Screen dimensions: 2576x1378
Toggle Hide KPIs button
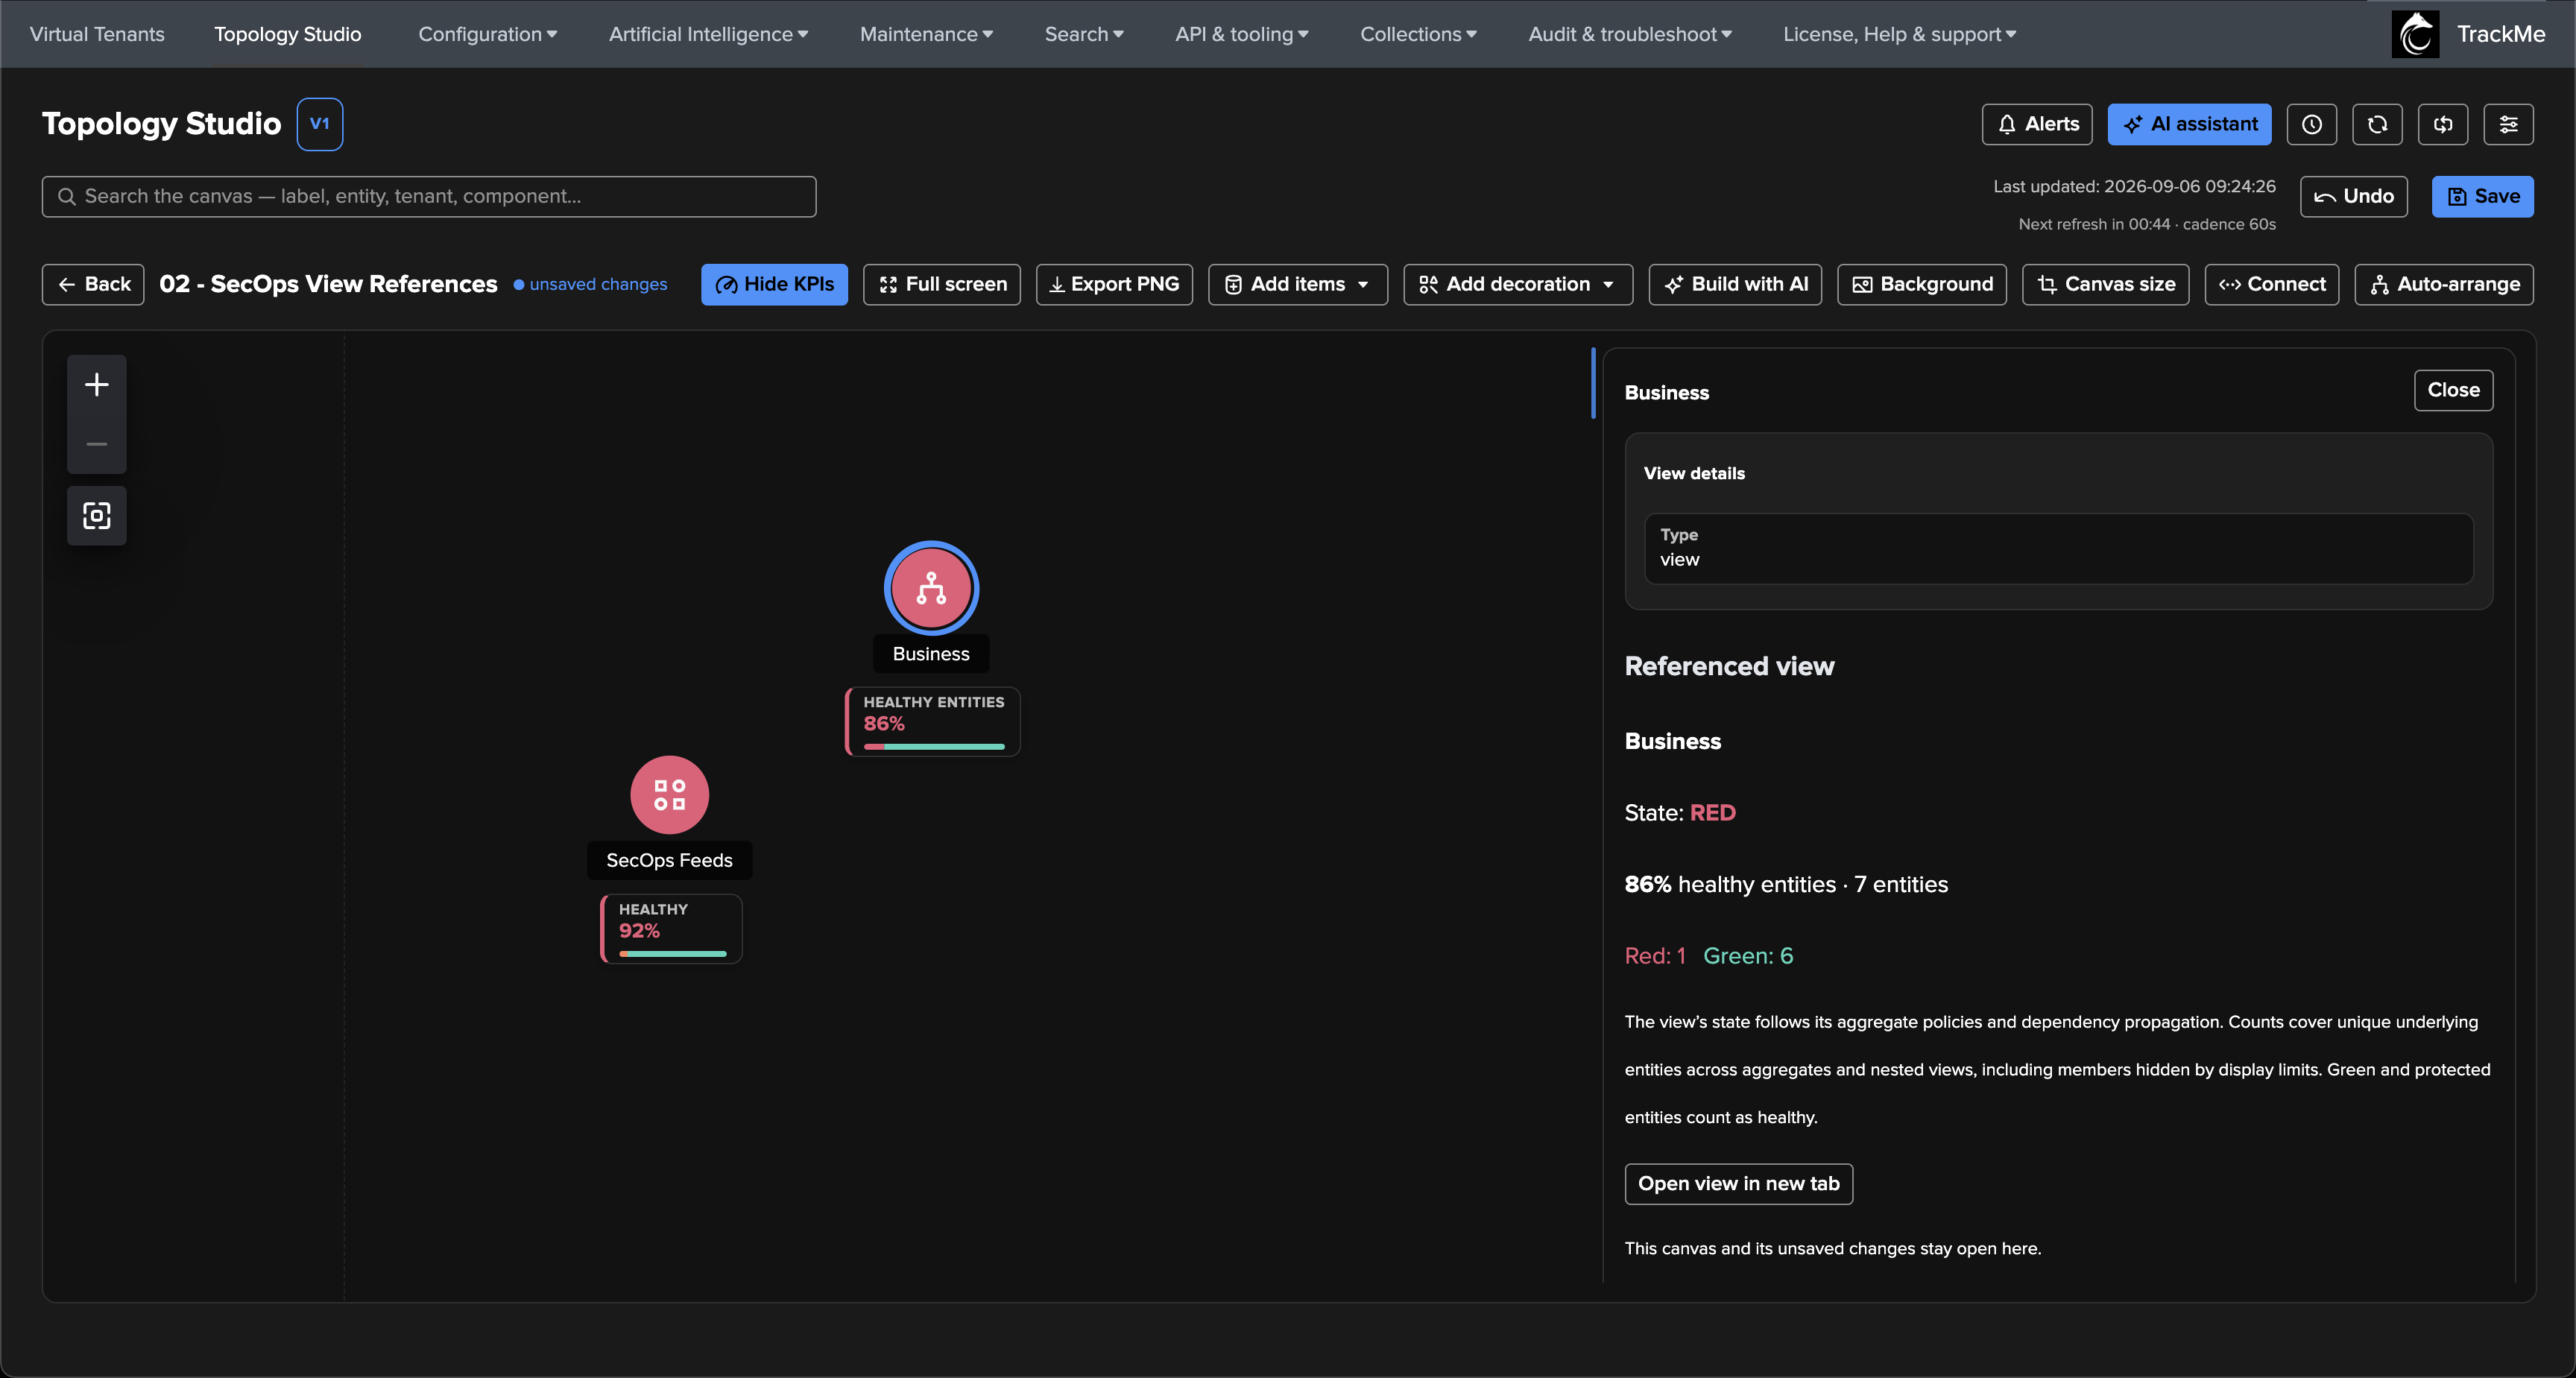click(x=774, y=284)
